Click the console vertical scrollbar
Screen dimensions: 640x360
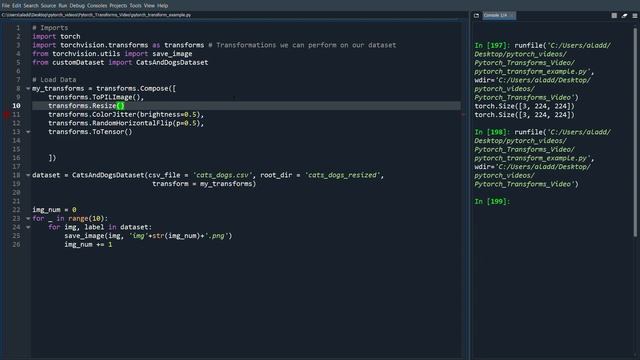(635, 131)
